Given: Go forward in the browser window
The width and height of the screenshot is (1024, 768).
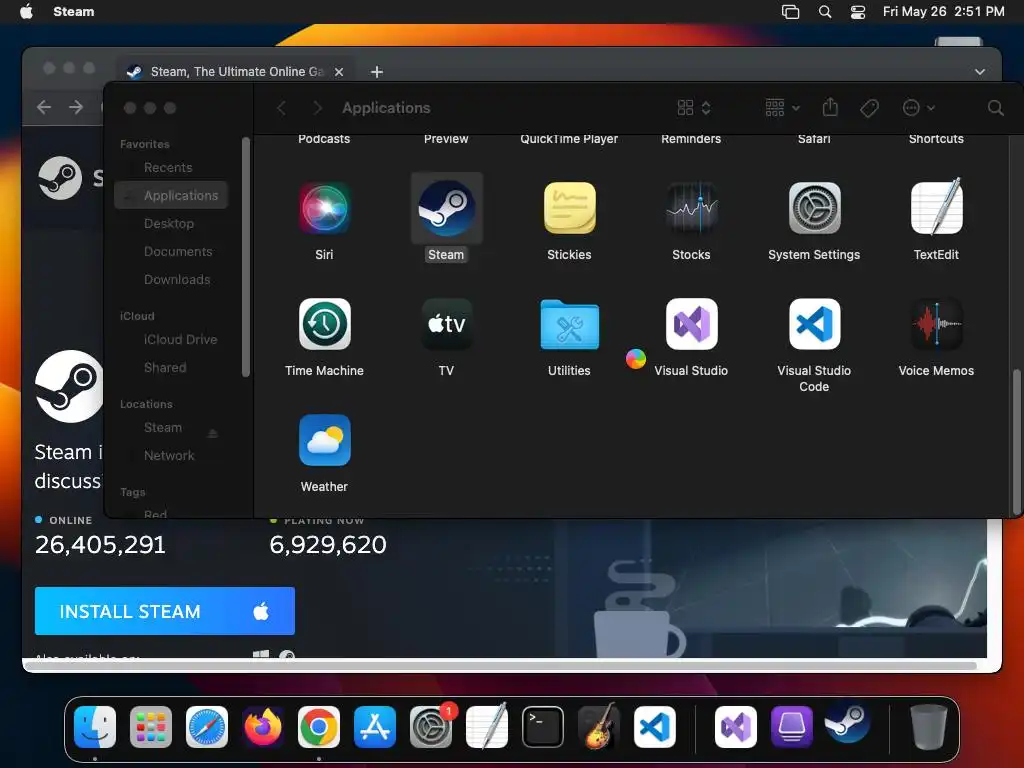Looking at the screenshot, I should tap(76, 107).
